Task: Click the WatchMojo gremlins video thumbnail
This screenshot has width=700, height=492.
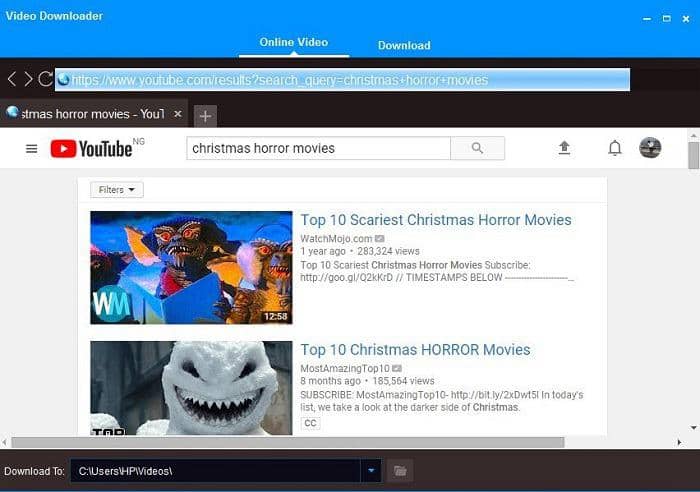Action: pyautogui.click(x=191, y=267)
